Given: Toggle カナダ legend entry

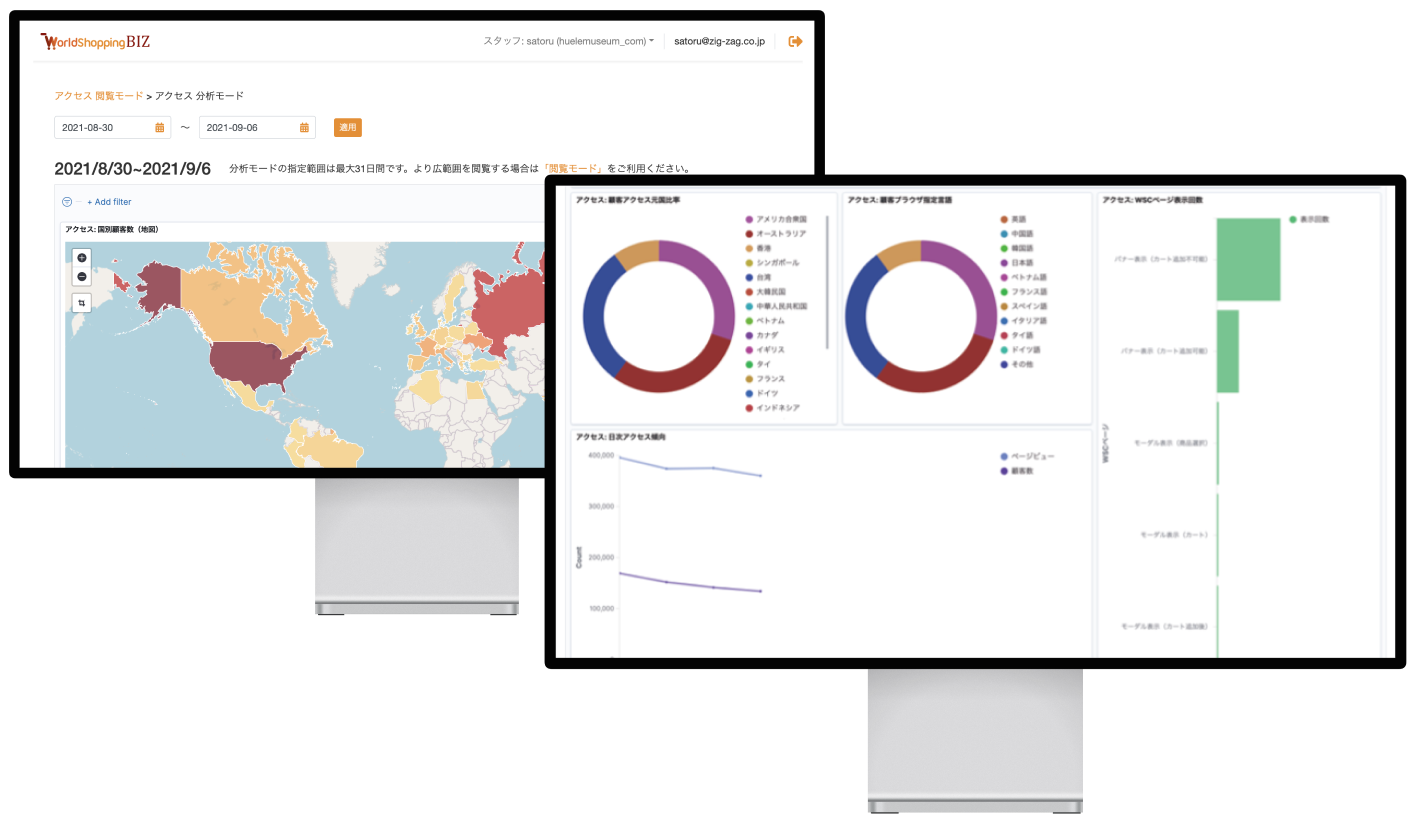Looking at the screenshot, I should pos(762,335).
